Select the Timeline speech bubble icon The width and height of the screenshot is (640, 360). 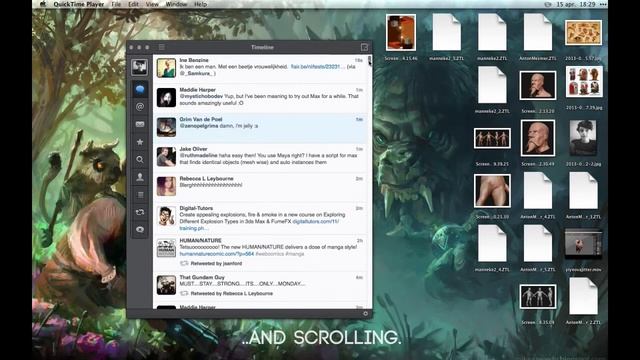tap(140, 89)
